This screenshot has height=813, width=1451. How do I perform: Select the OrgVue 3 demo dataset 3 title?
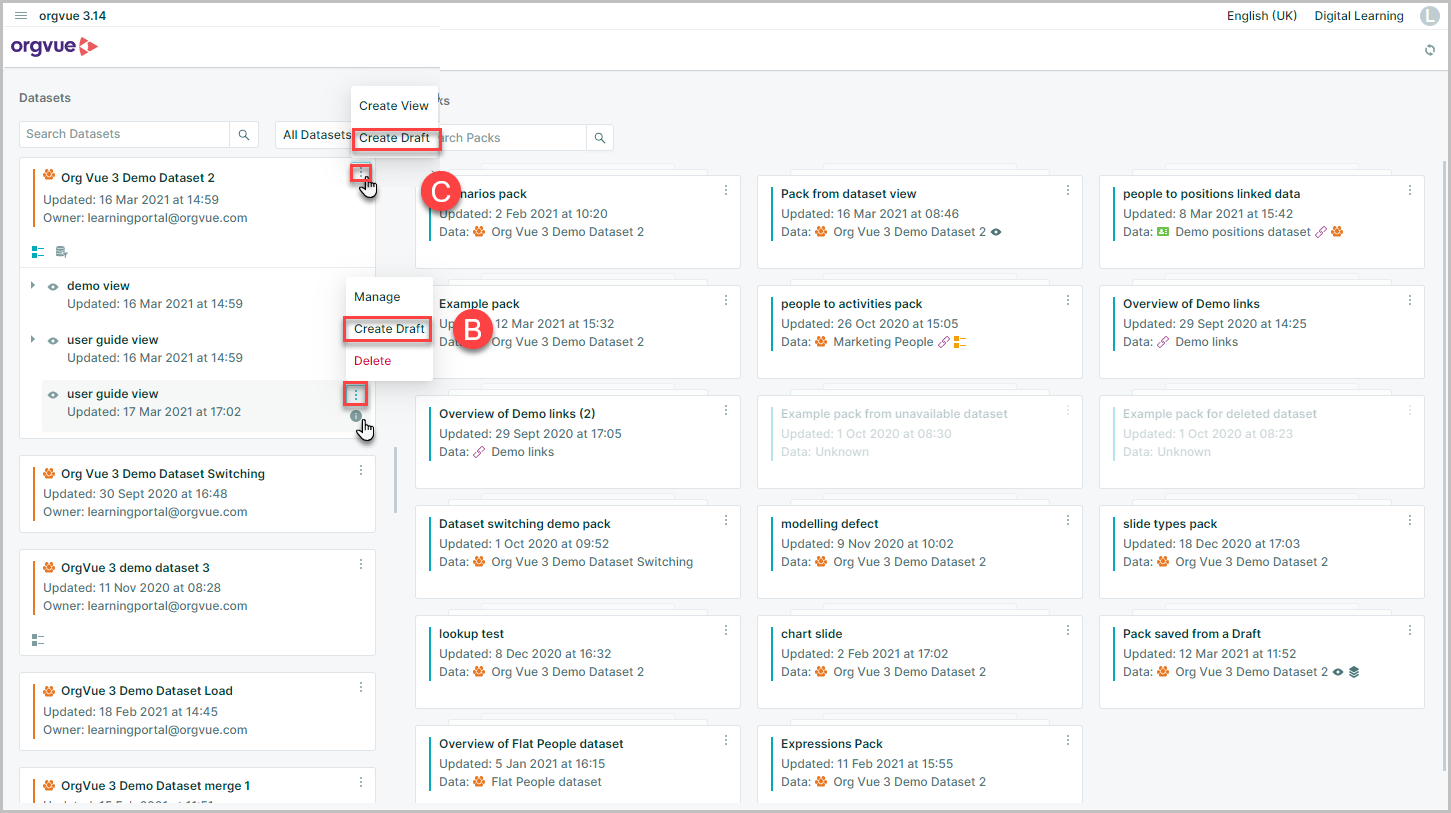[x=135, y=568]
